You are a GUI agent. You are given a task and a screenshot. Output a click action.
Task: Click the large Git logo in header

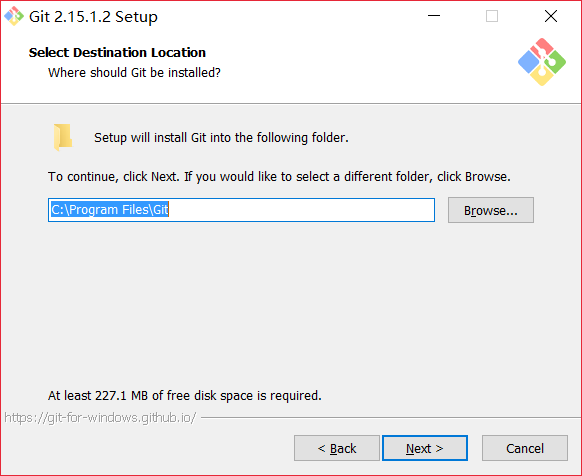click(x=542, y=62)
